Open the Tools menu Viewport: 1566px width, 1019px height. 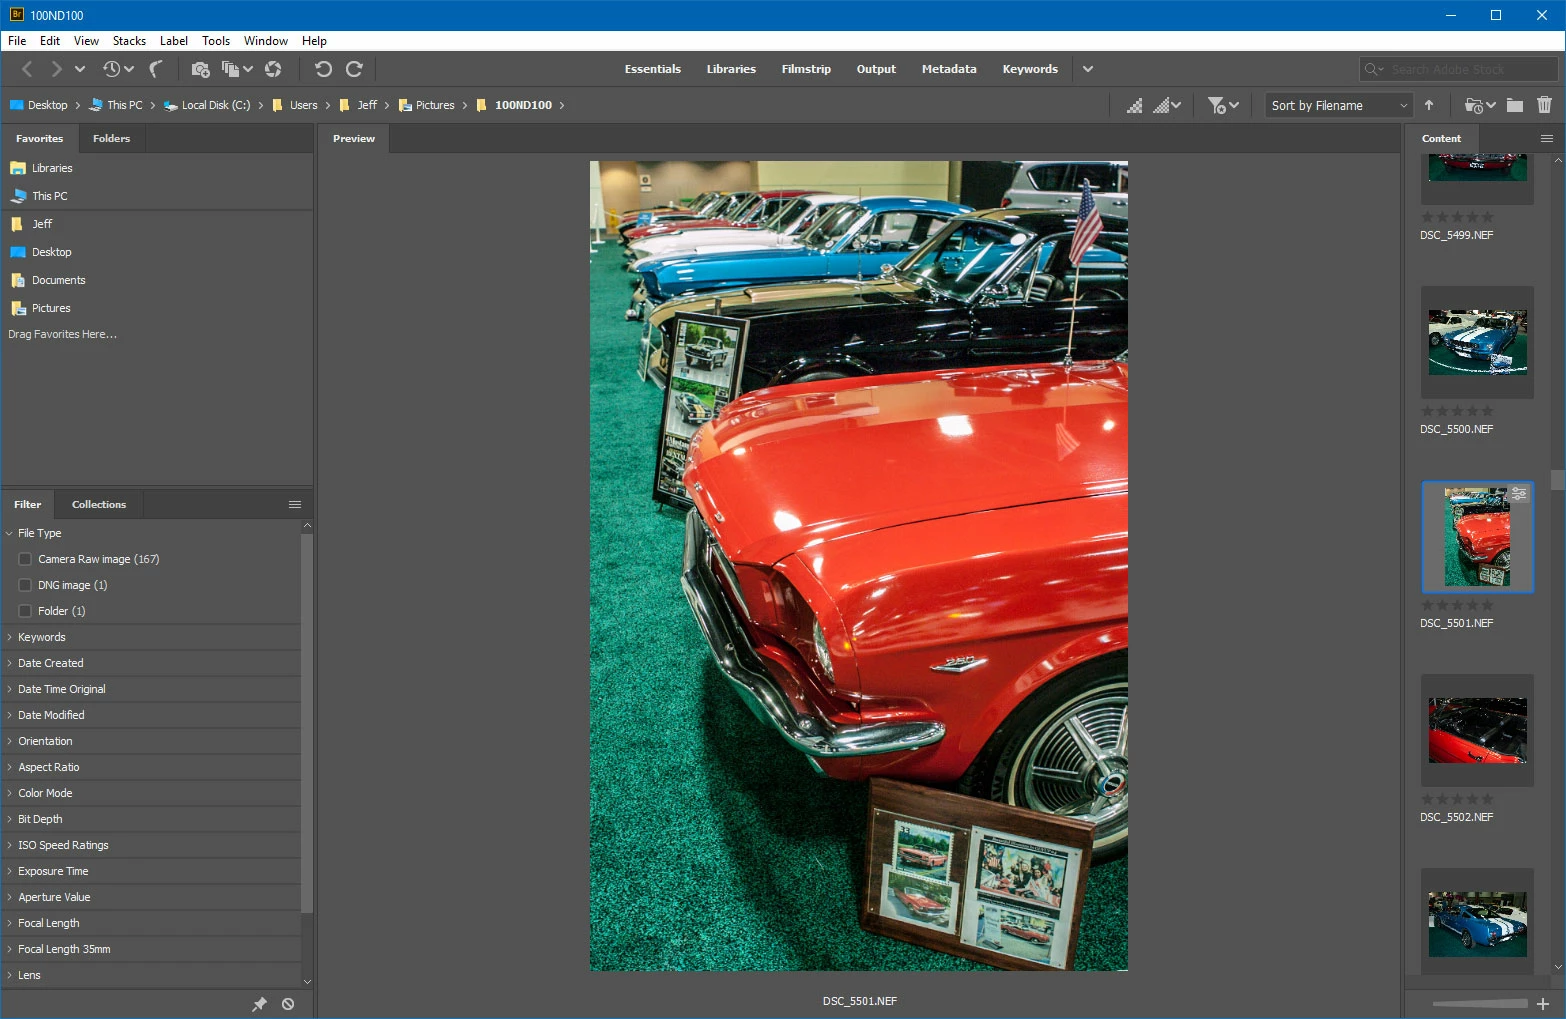(216, 41)
